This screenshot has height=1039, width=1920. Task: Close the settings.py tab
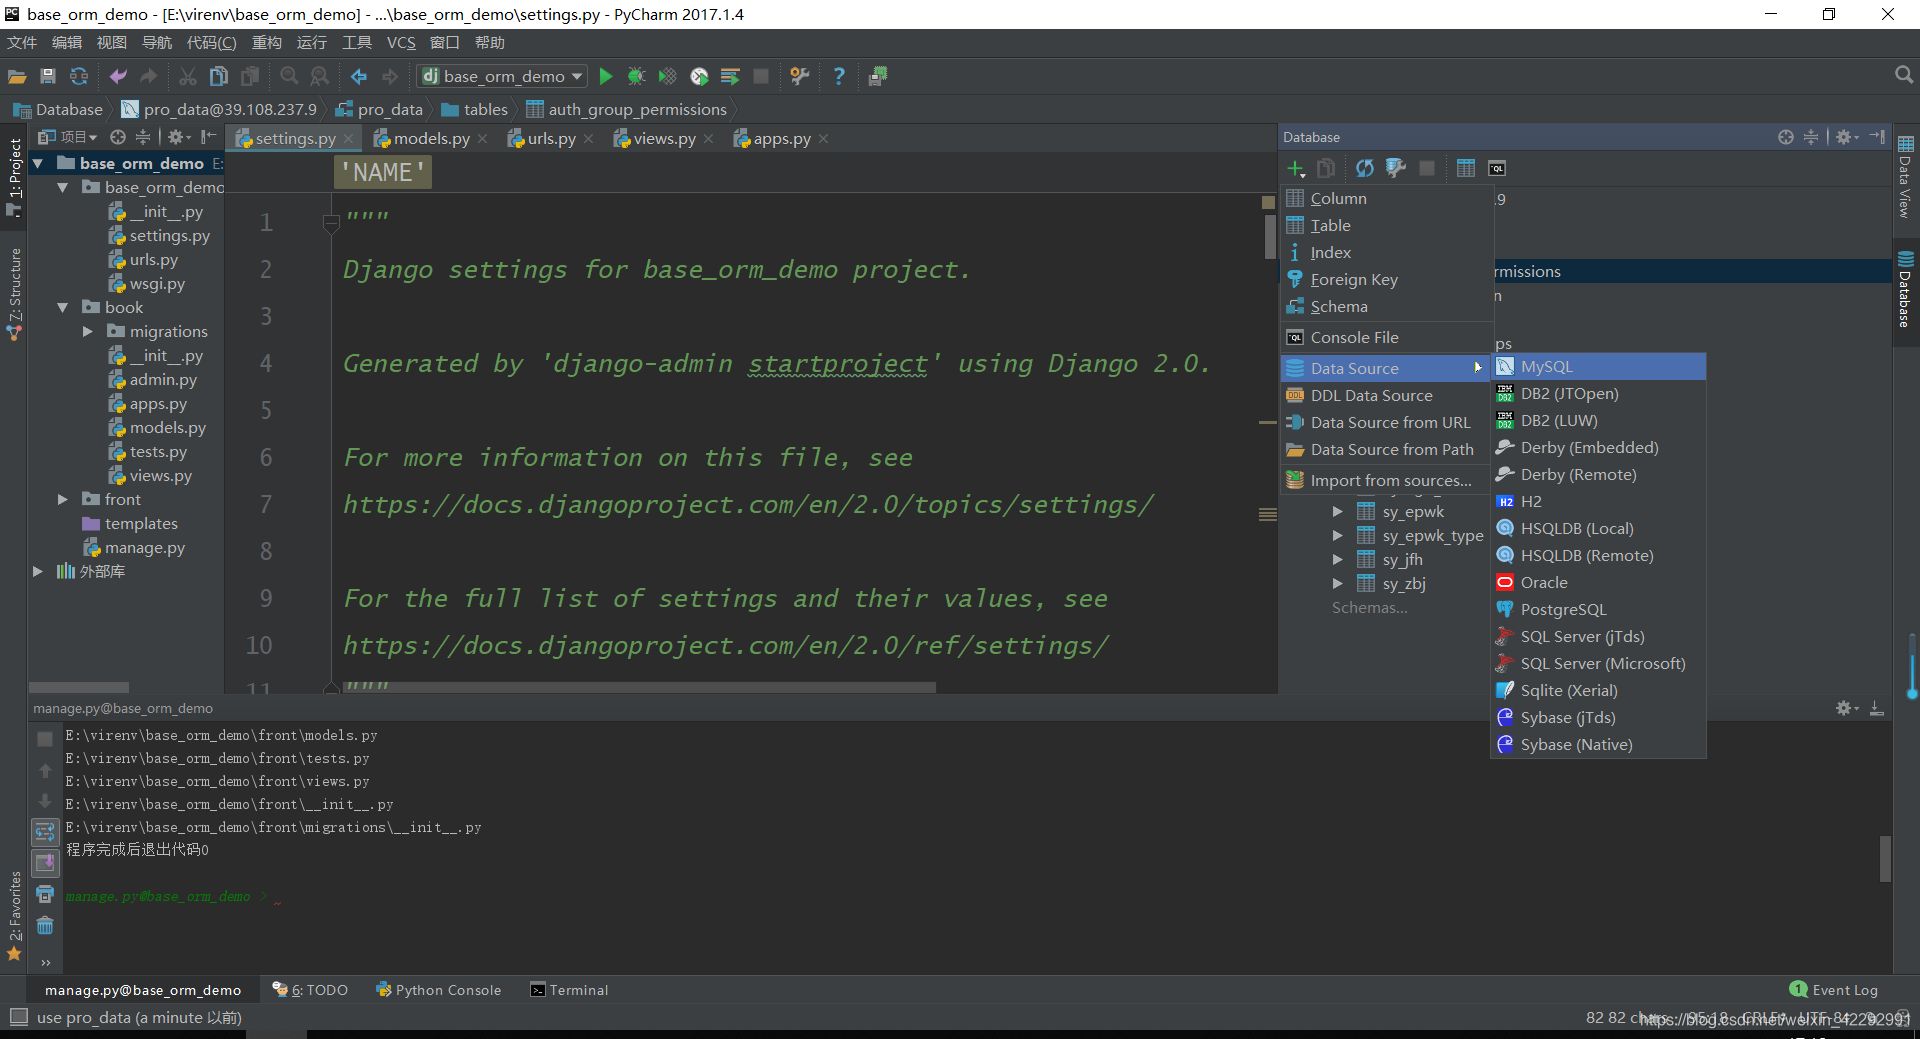coord(348,139)
